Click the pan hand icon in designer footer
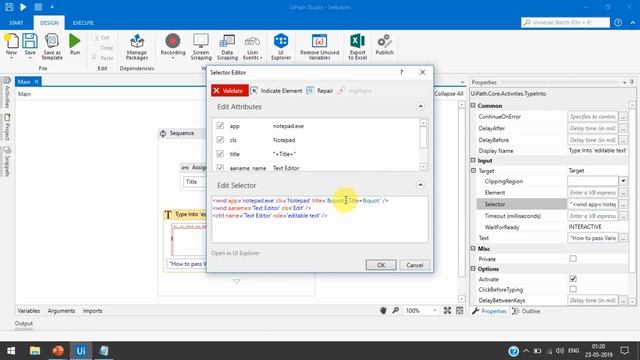640x360 pixels. click(x=383, y=311)
